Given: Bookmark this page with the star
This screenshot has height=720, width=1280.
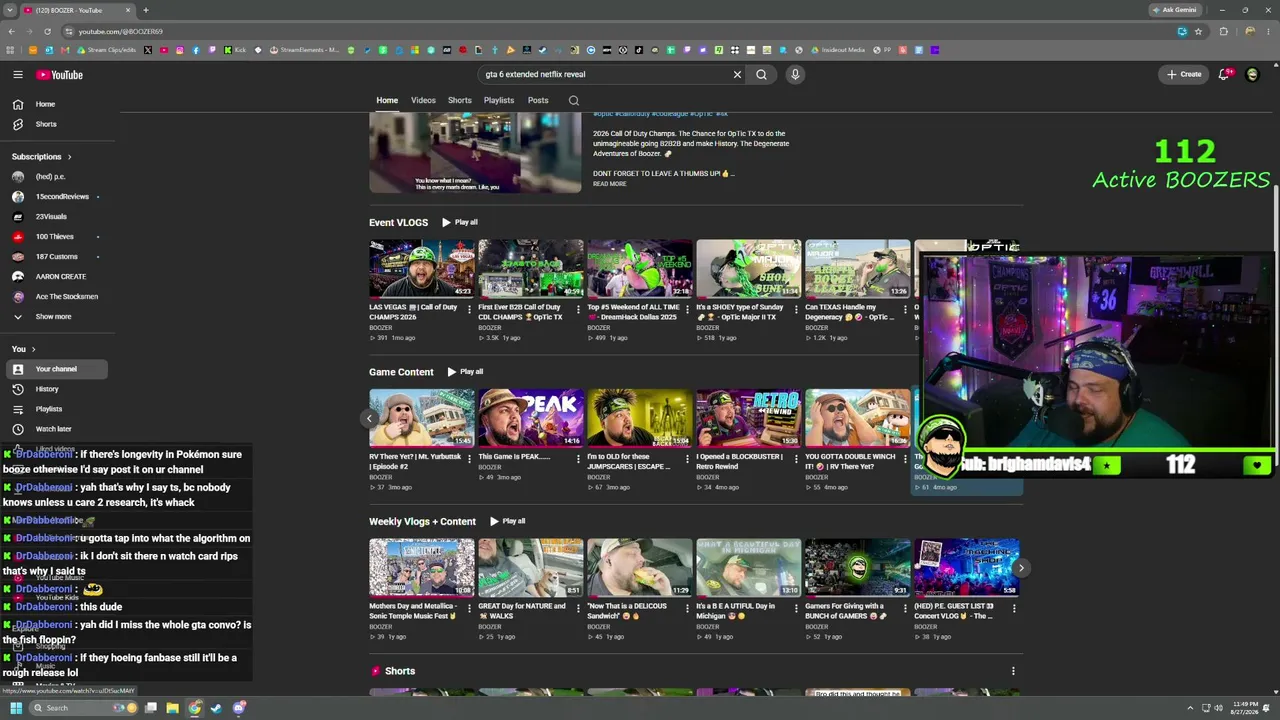Looking at the screenshot, I should click(x=1198, y=31).
